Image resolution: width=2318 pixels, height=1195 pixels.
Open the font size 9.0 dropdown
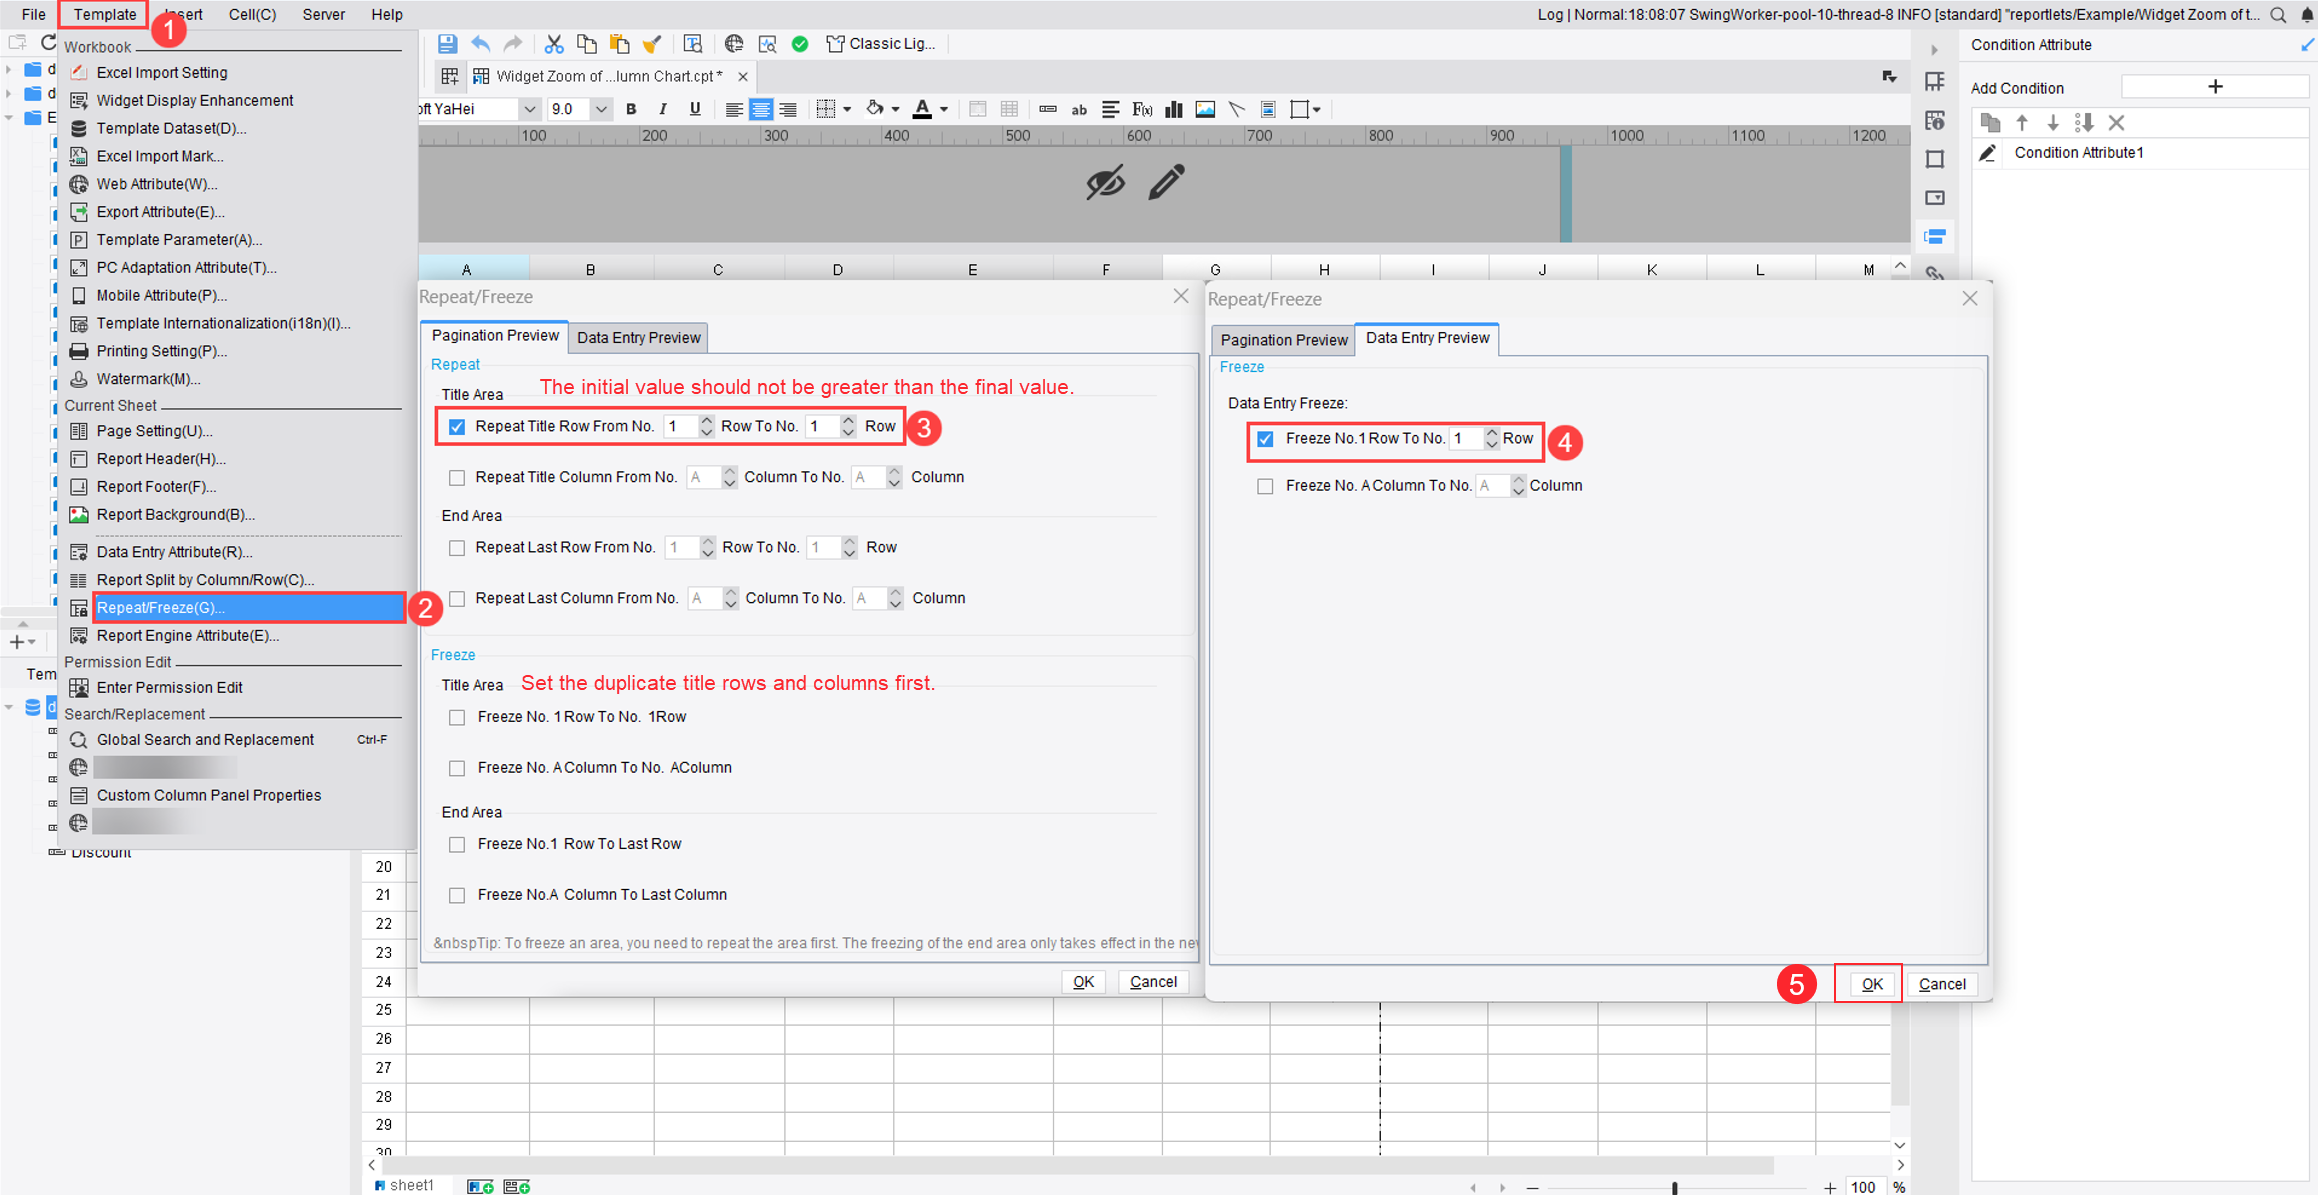tap(601, 109)
